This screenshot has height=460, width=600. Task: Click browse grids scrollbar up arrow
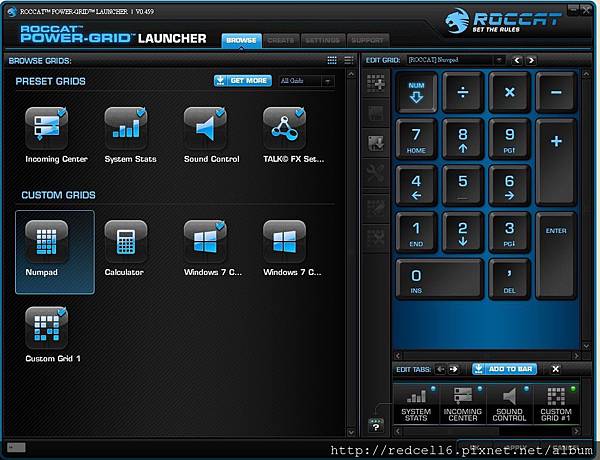pos(351,74)
